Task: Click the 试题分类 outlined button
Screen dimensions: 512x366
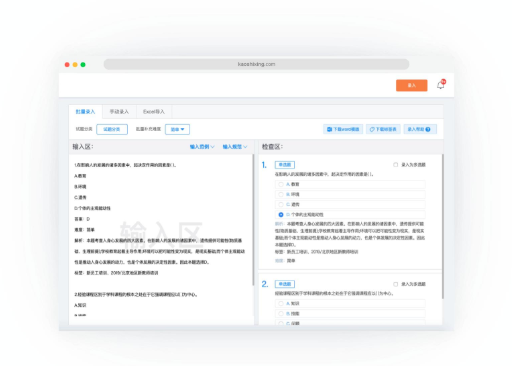Action: 112,129
